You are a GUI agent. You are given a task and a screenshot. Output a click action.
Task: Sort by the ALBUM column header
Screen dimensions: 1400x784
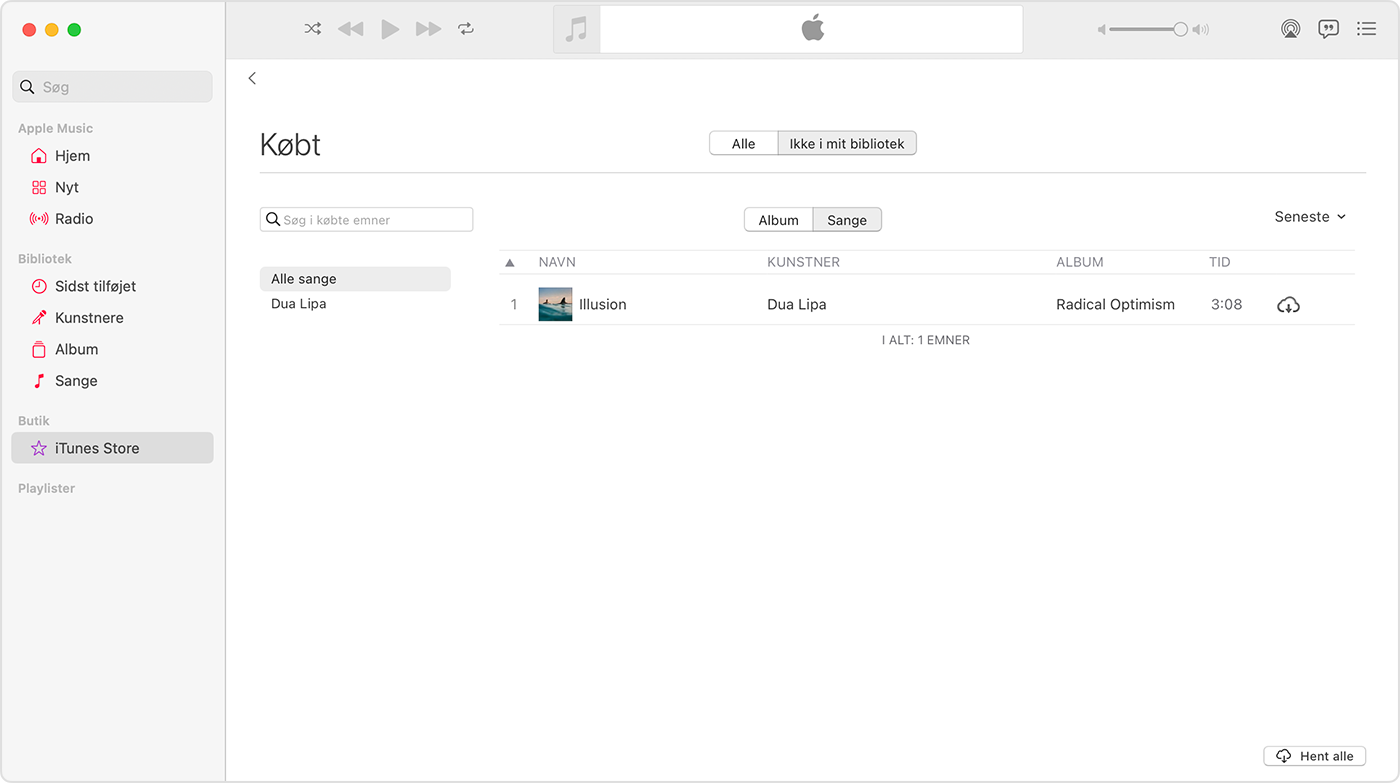coord(1080,262)
